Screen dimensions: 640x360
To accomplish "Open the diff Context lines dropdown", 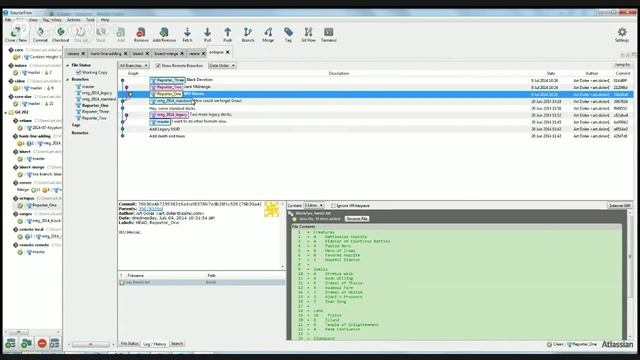I will pos(313,205).
